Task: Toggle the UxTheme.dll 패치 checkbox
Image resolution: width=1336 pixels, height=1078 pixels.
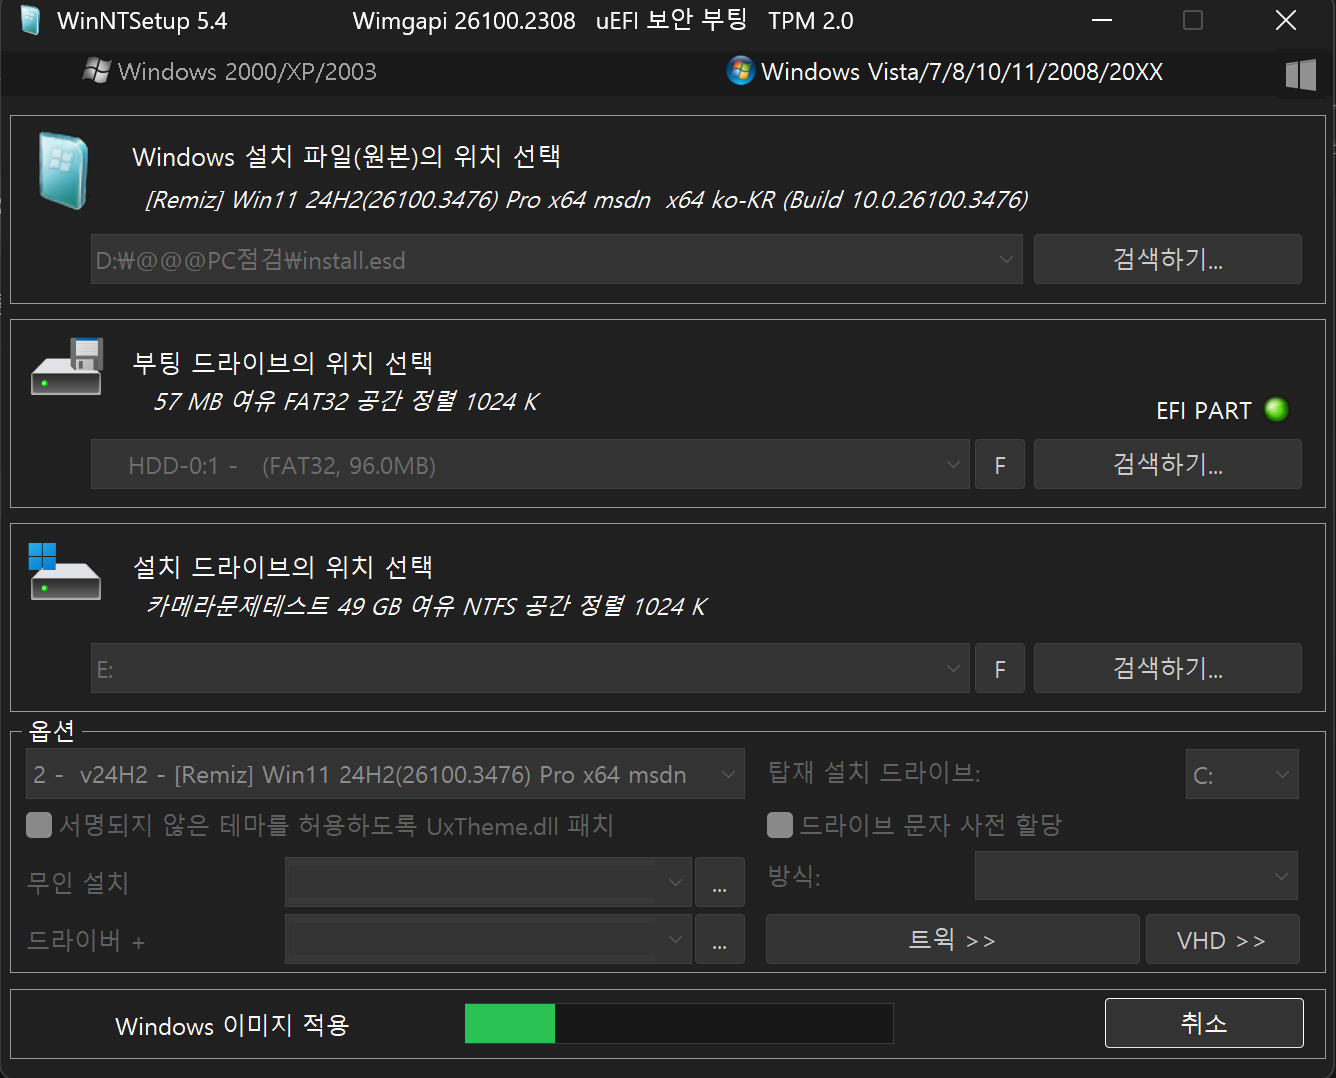Action: tap(39, 825)
